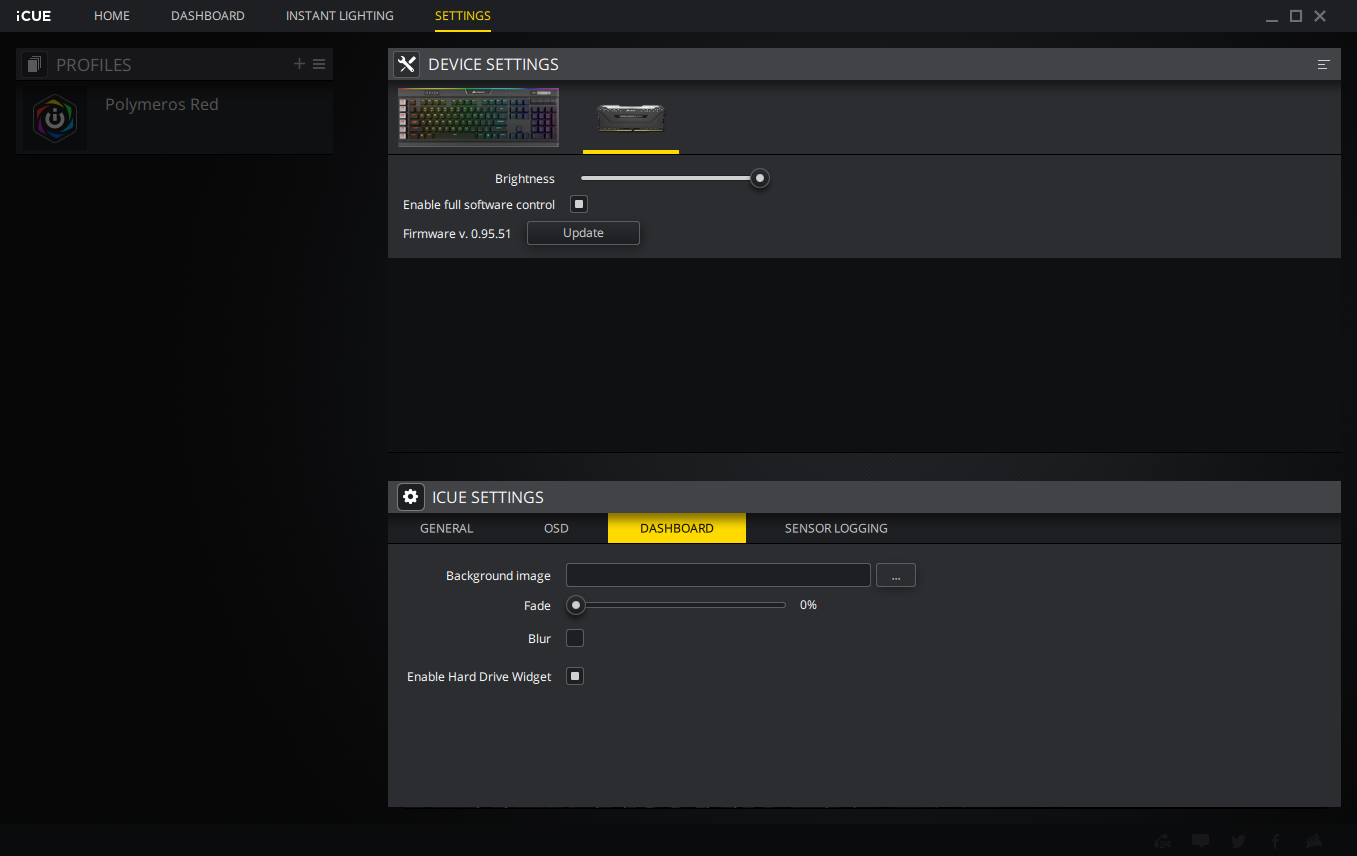The image size is (1357, 856).
Task: Select the RAM memory module thumbnail
Action: 631,118
